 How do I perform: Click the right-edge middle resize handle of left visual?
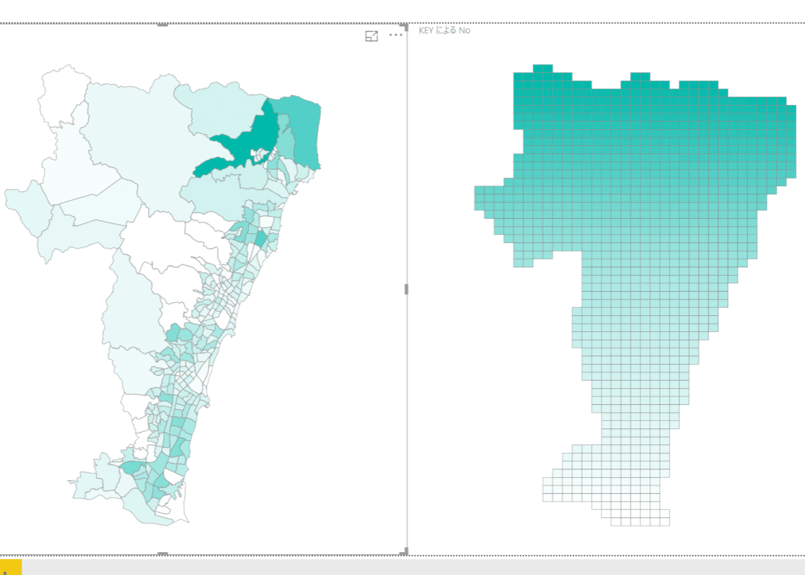[x=407, y=289]
